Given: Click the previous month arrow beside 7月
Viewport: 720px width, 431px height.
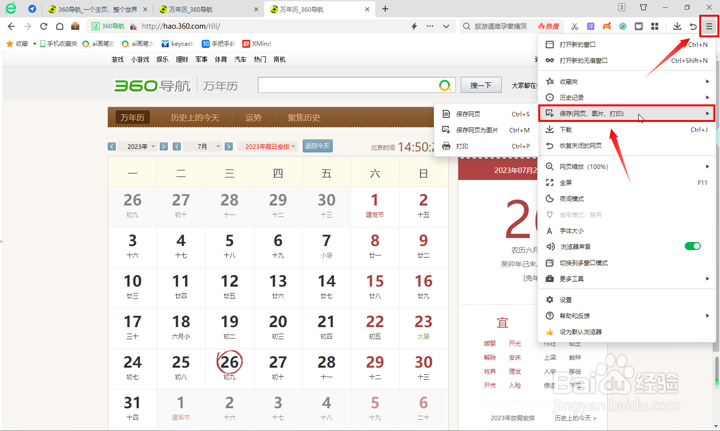Looking at the screenshot, I should [x=176, y=146].
